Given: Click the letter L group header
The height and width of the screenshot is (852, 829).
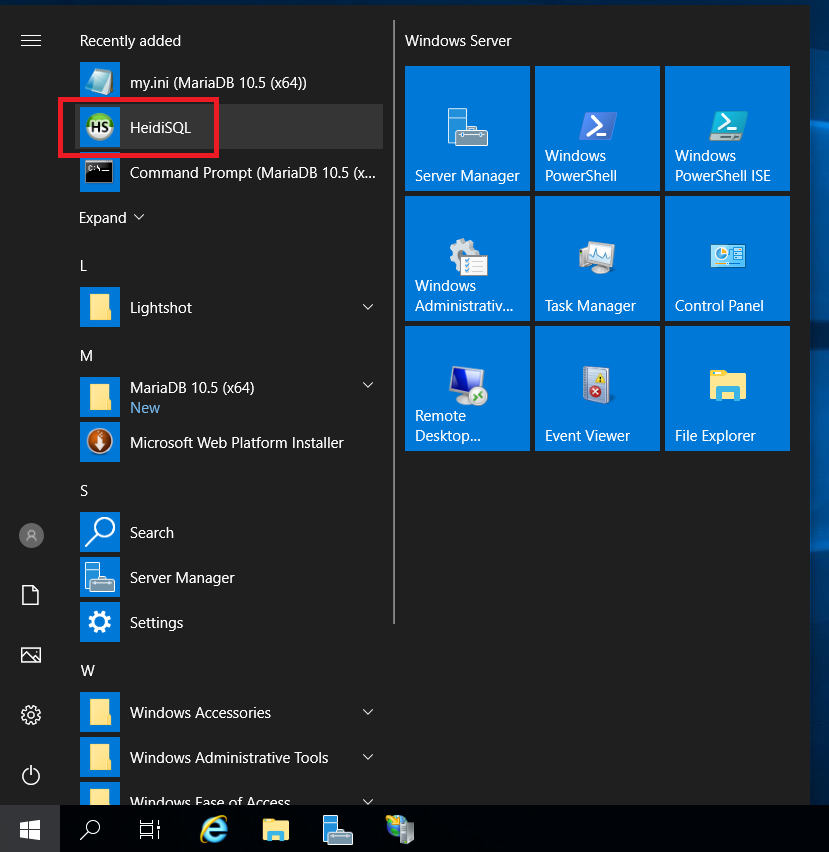Looking at the screenshot, I should pyautogui.click(x=84, y=266).
